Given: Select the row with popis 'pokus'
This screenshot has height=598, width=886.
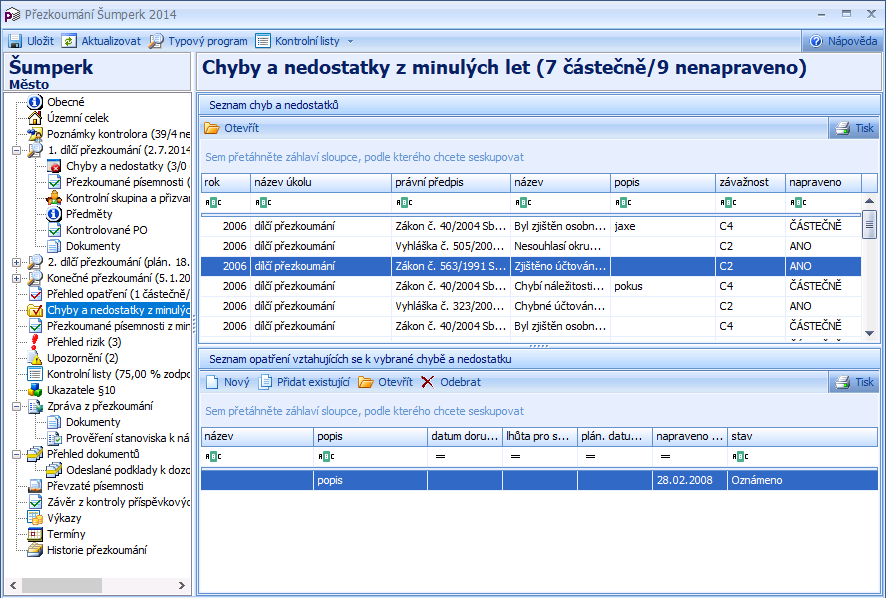Looking at the screenshot, I should click(531, 287).
